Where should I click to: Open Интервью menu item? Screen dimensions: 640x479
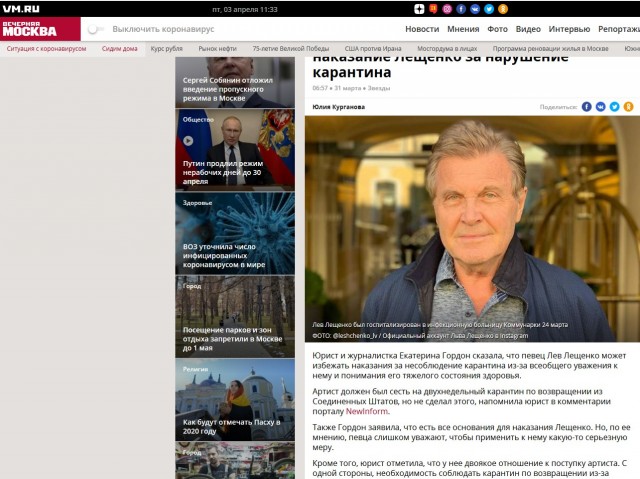569,29
